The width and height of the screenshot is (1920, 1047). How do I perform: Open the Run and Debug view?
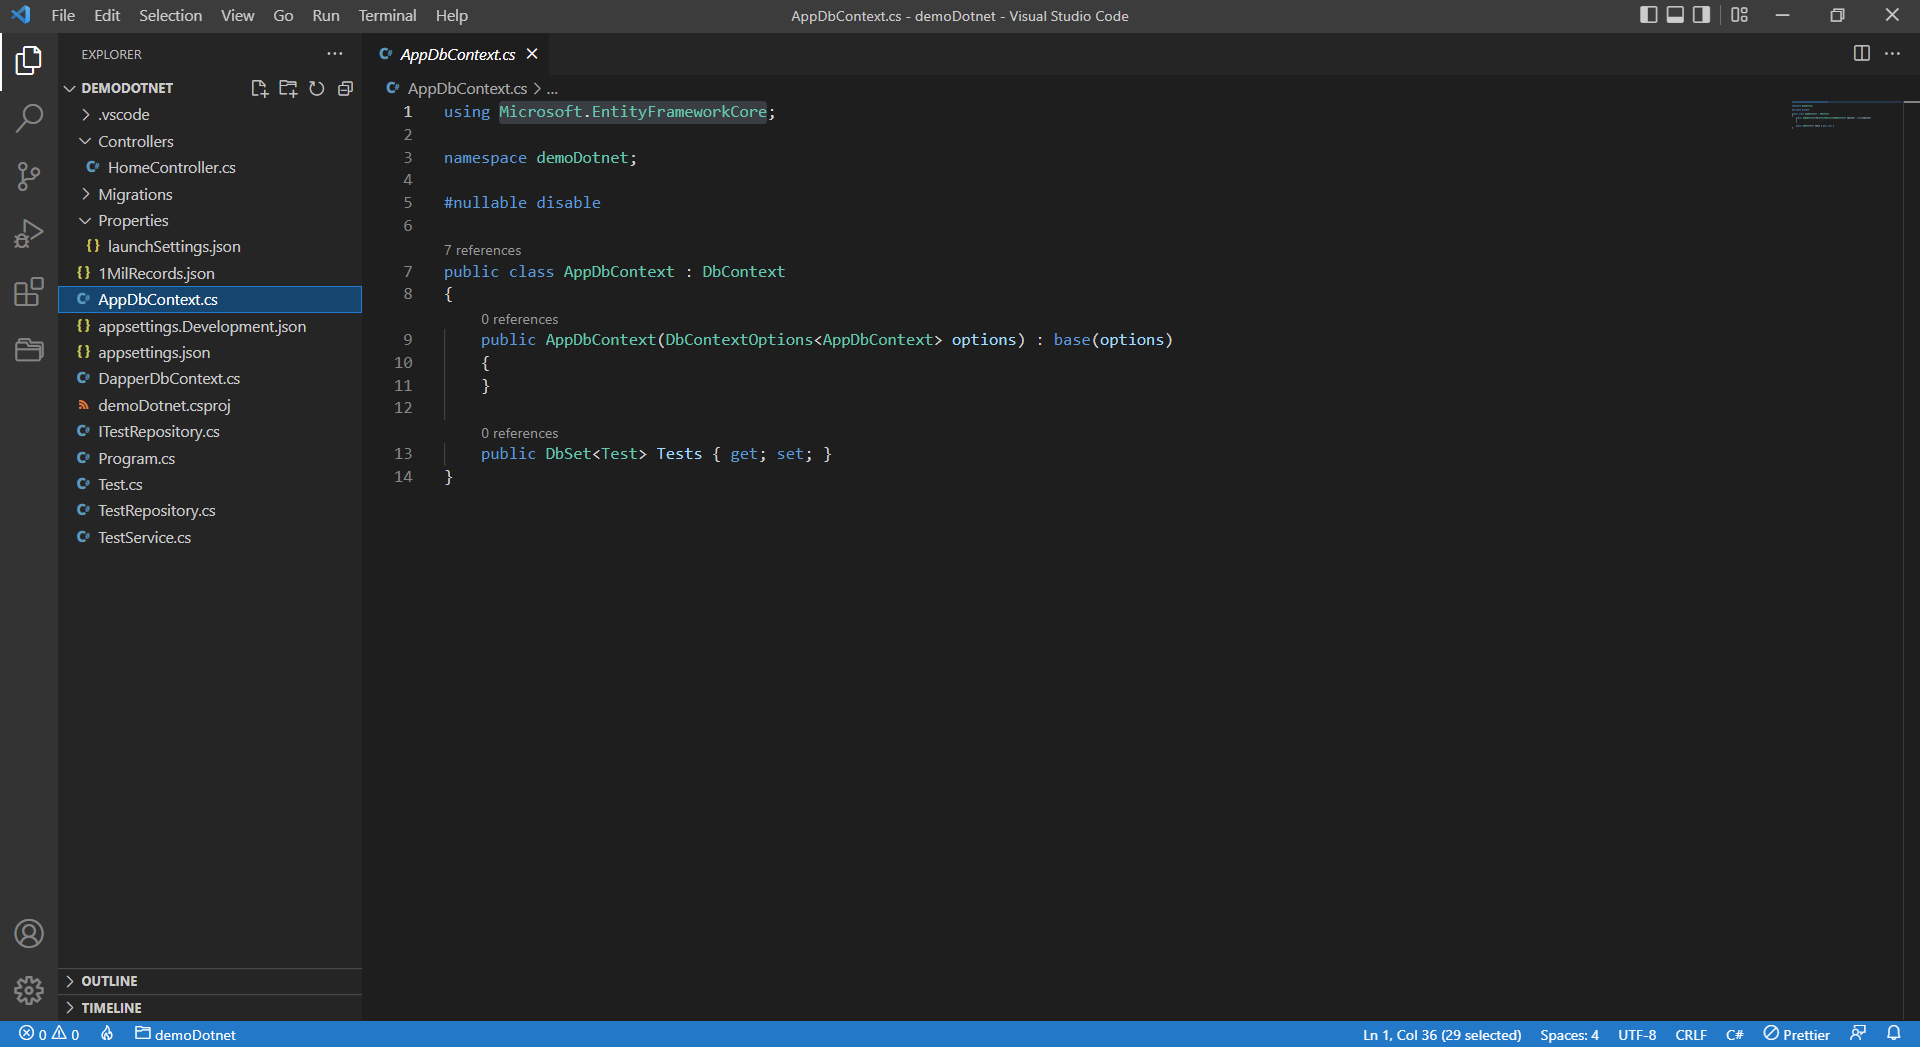coord(29,234)
